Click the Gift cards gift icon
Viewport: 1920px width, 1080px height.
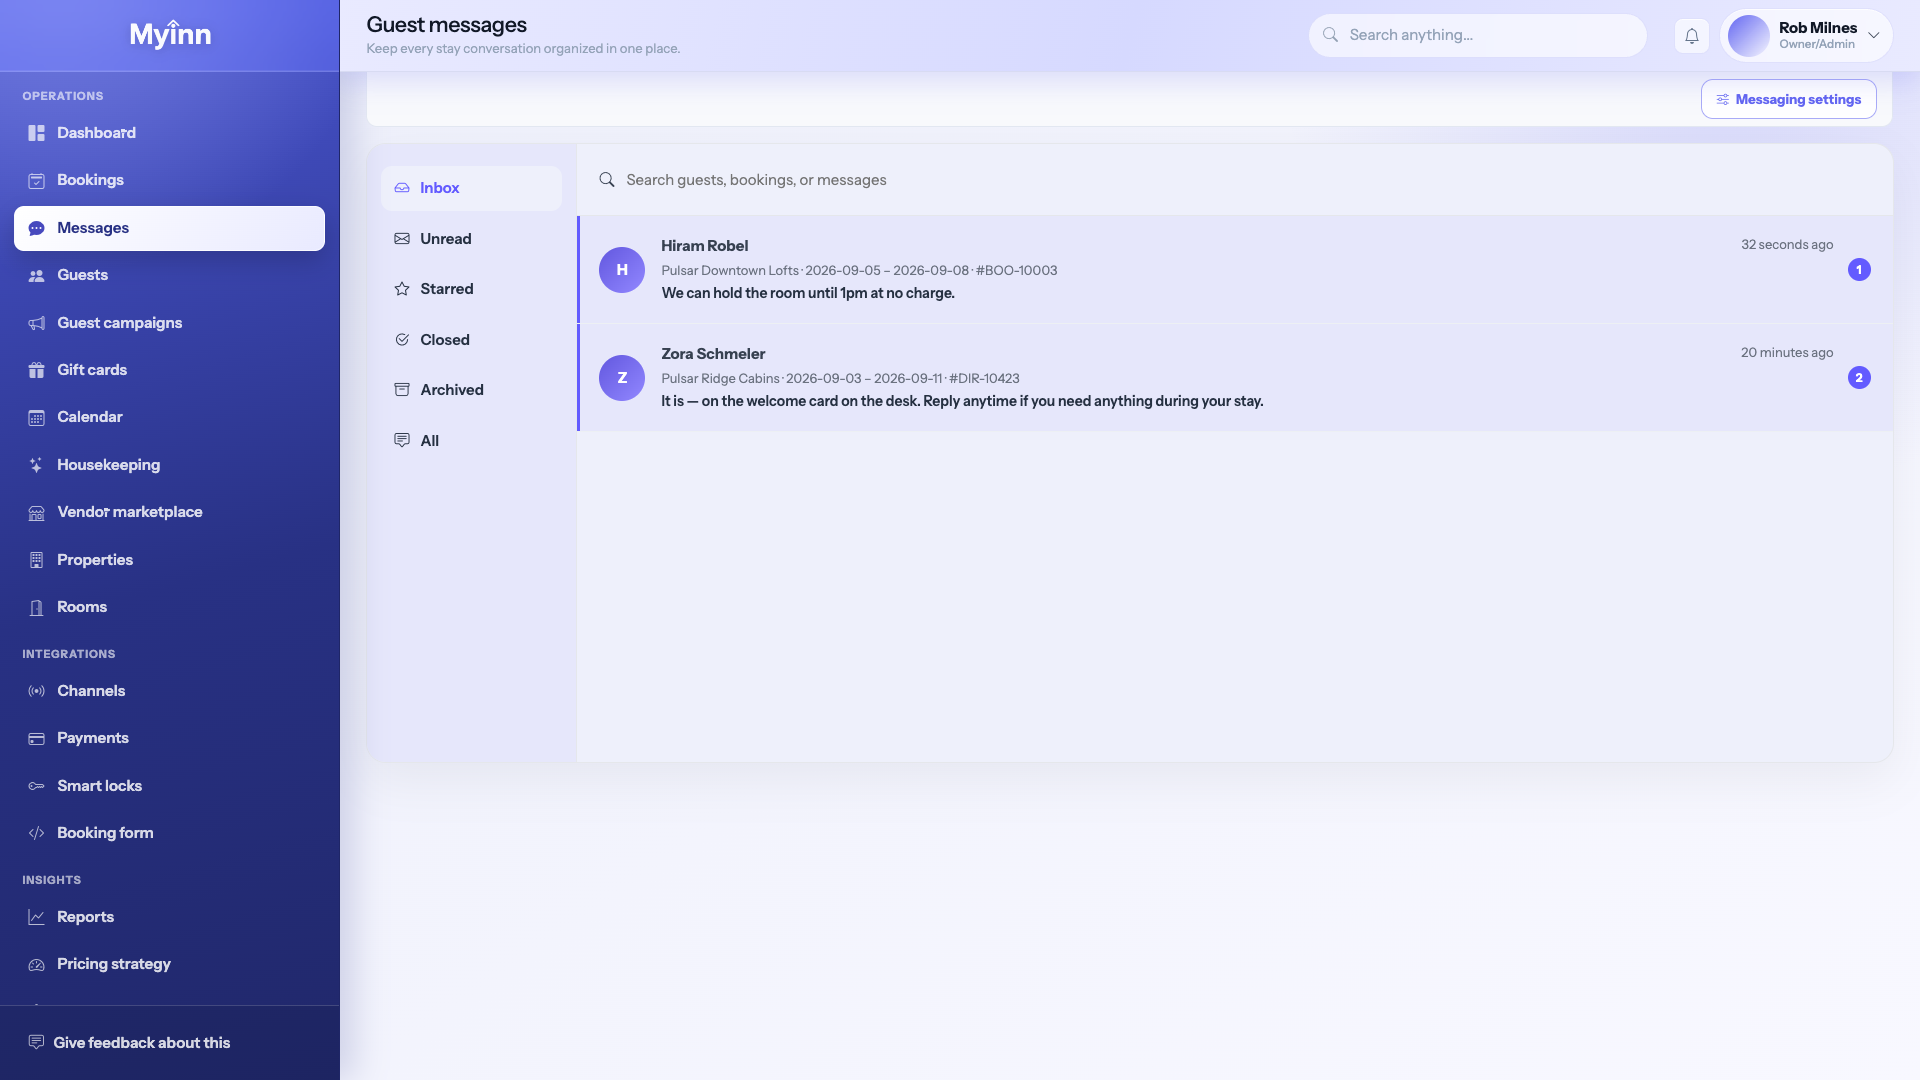[x=37, y=370]
